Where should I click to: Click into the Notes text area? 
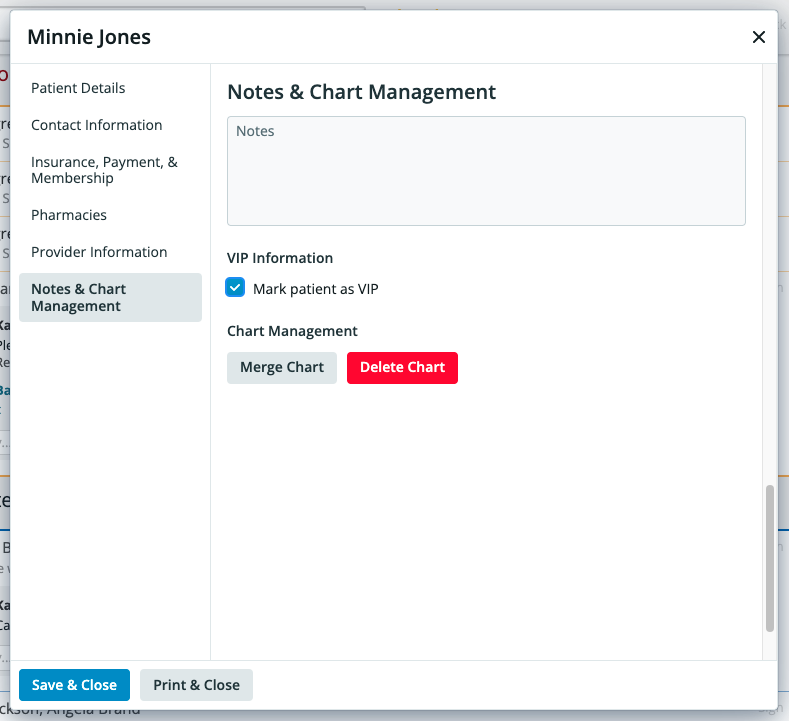click(x=486, y=171)
